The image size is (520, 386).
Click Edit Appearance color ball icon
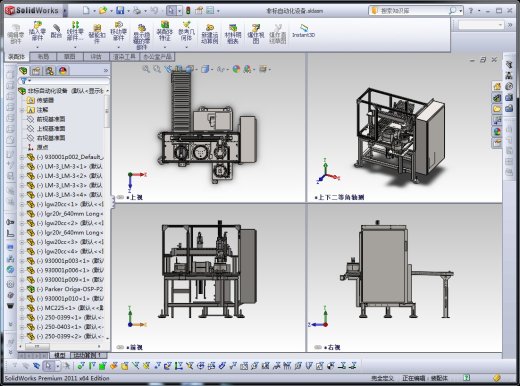tap(236, 69)
